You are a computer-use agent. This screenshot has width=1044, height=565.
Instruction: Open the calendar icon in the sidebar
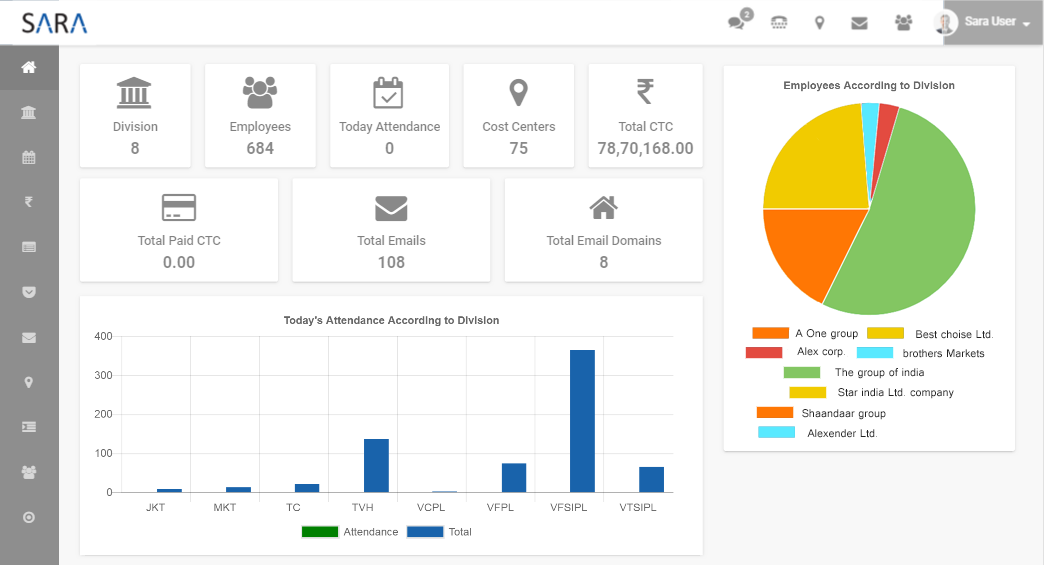tap(29, 157)
